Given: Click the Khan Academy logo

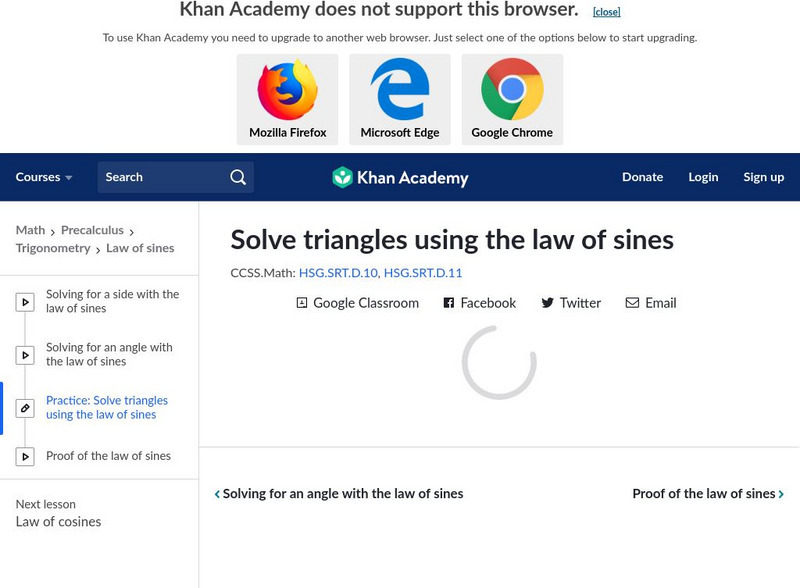Looking at the screenshot, I should pyautogui.click(x=400, y=178).
